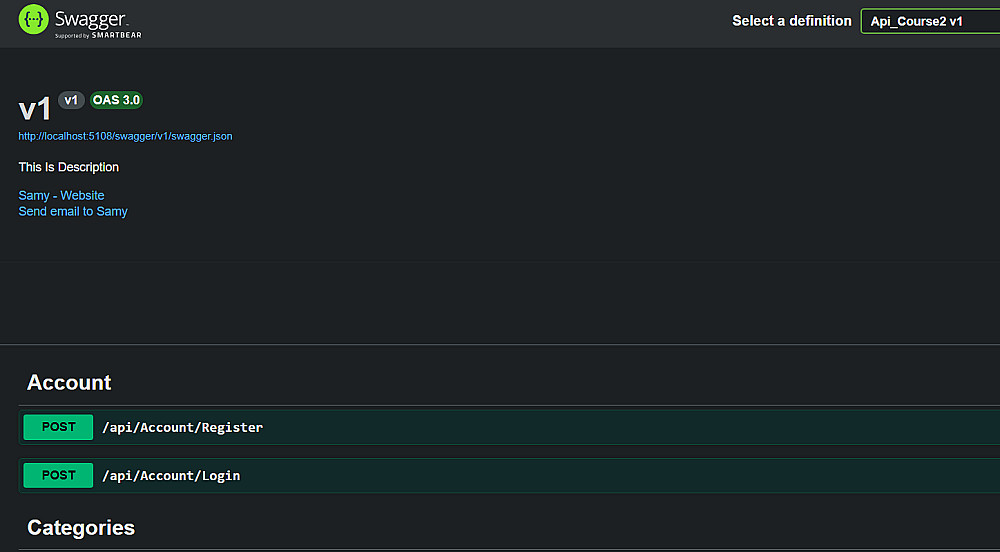Image resolution: width=1000 pixels, height=552 pixels.
Task: Click the POST badge for Account Register
Action: (58, 427)
